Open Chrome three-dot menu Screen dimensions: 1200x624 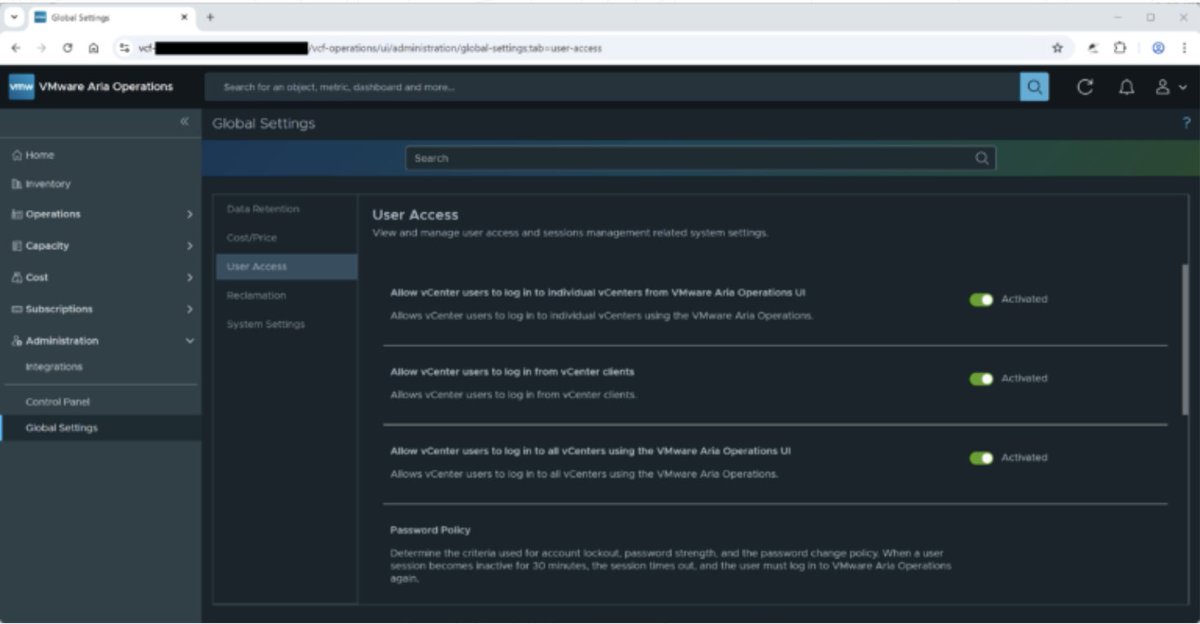1184,47
